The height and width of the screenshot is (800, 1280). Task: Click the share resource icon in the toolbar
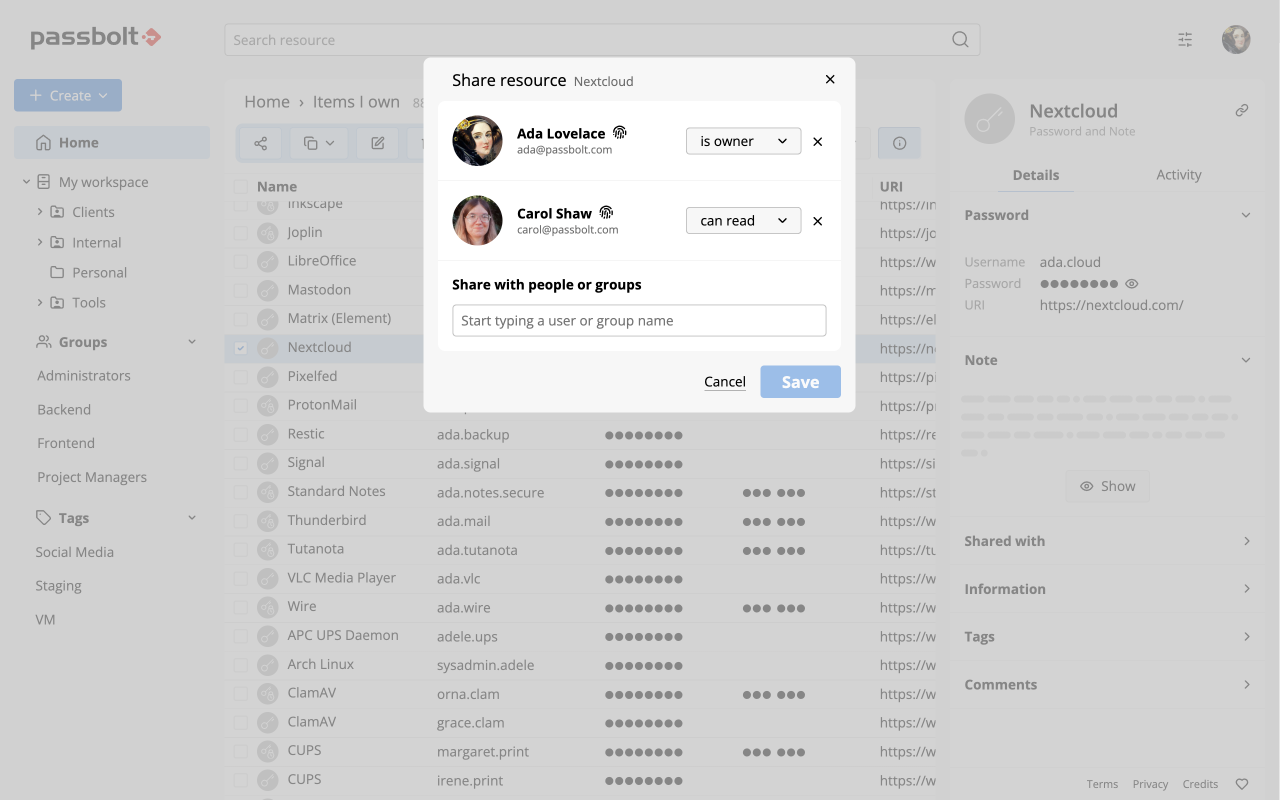tap(260, 143)
